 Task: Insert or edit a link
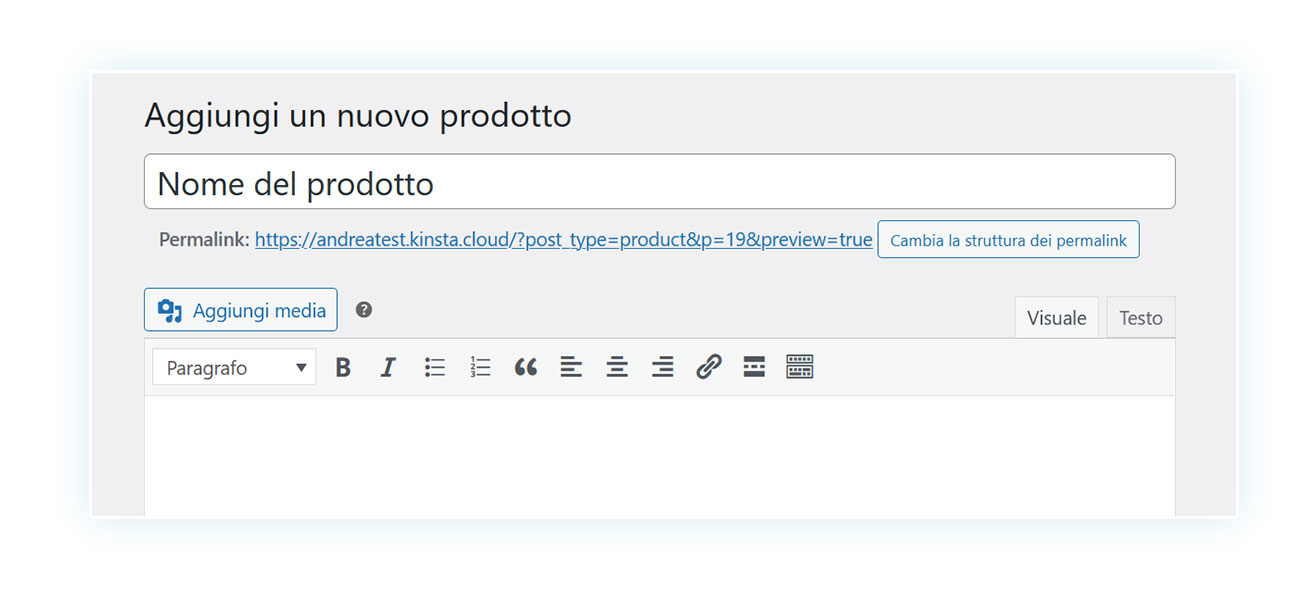click(x=708, y=367)
